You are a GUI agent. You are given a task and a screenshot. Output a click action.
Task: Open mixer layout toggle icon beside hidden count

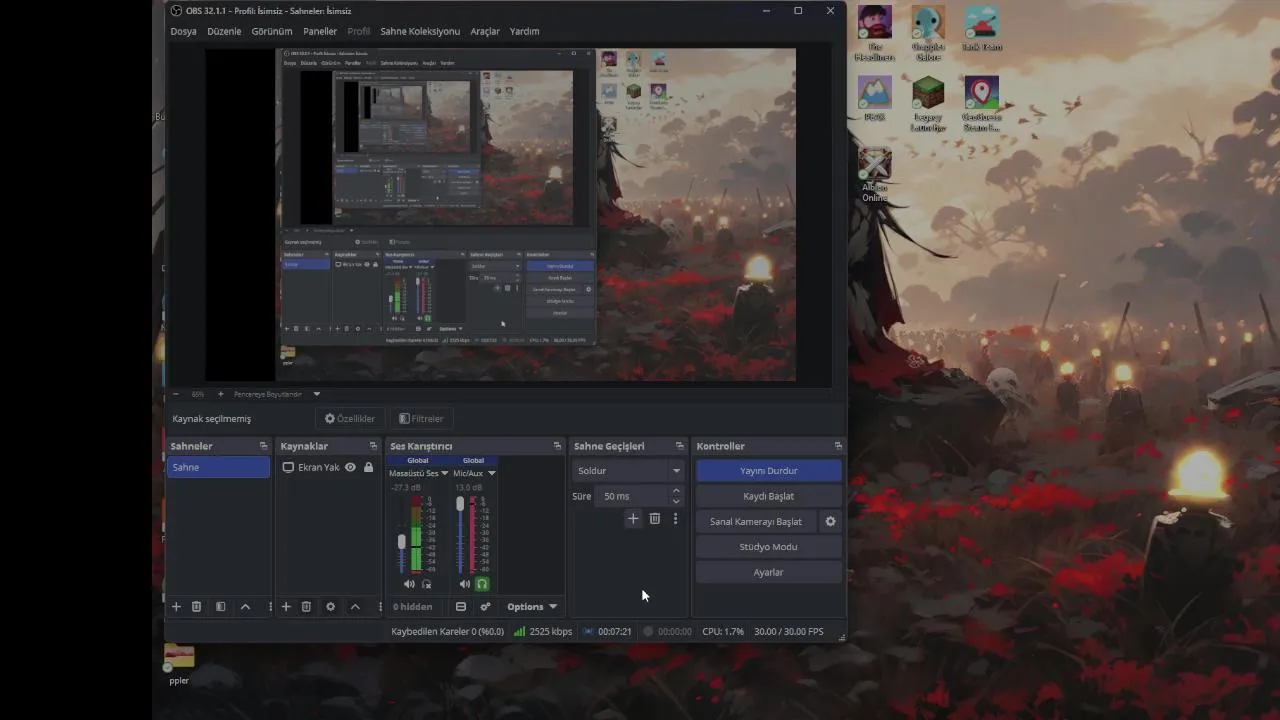tap(461, 607)
